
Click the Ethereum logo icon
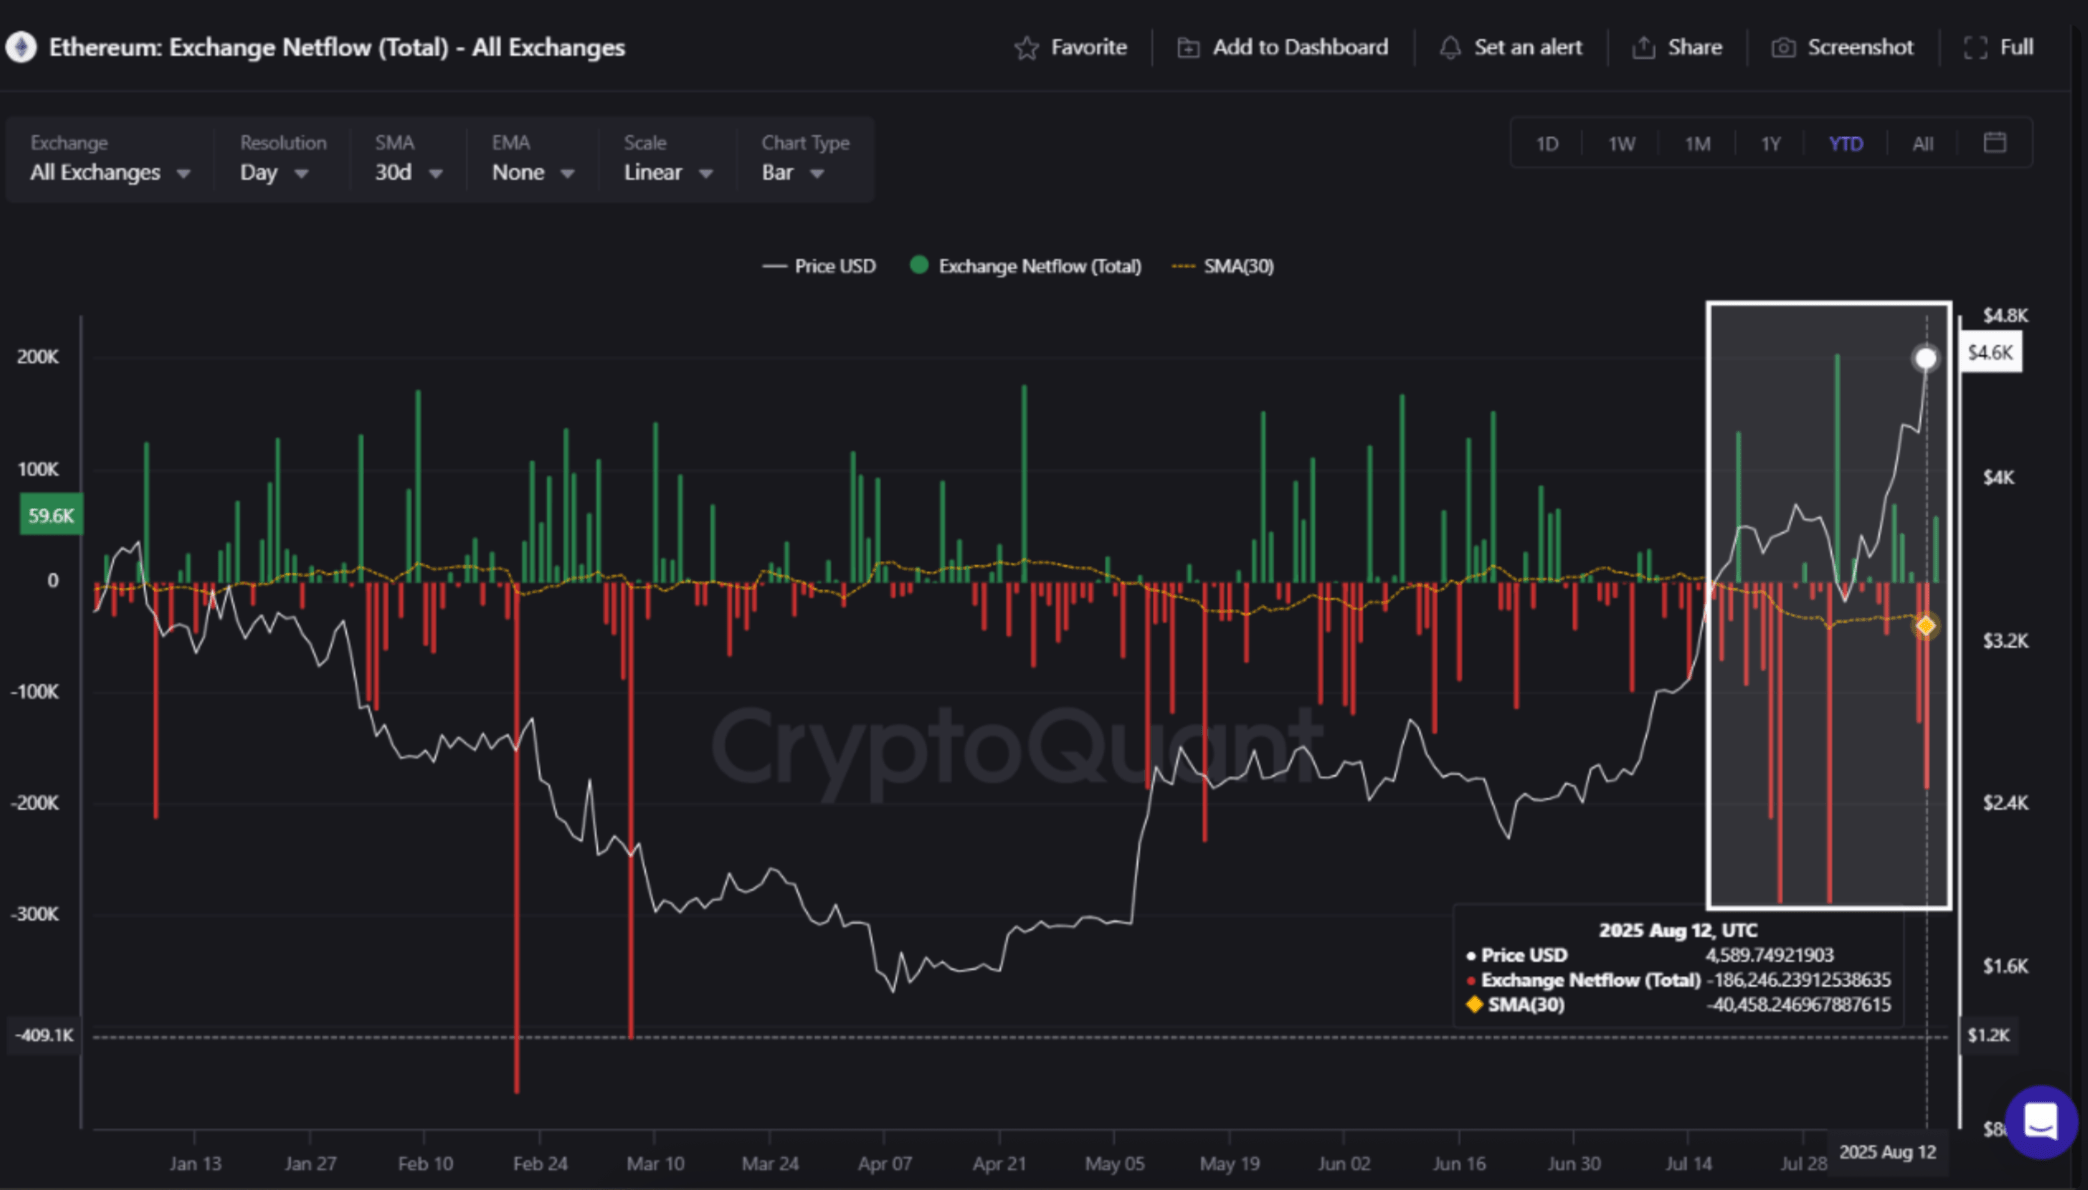[20, 47]
